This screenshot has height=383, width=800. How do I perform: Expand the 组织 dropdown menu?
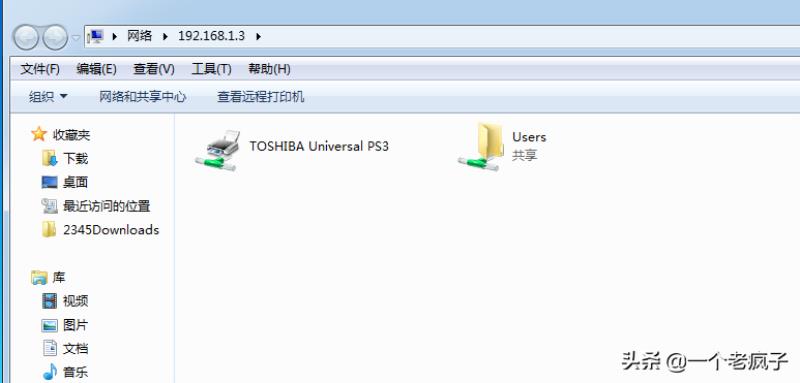click(x=48, y=96)
